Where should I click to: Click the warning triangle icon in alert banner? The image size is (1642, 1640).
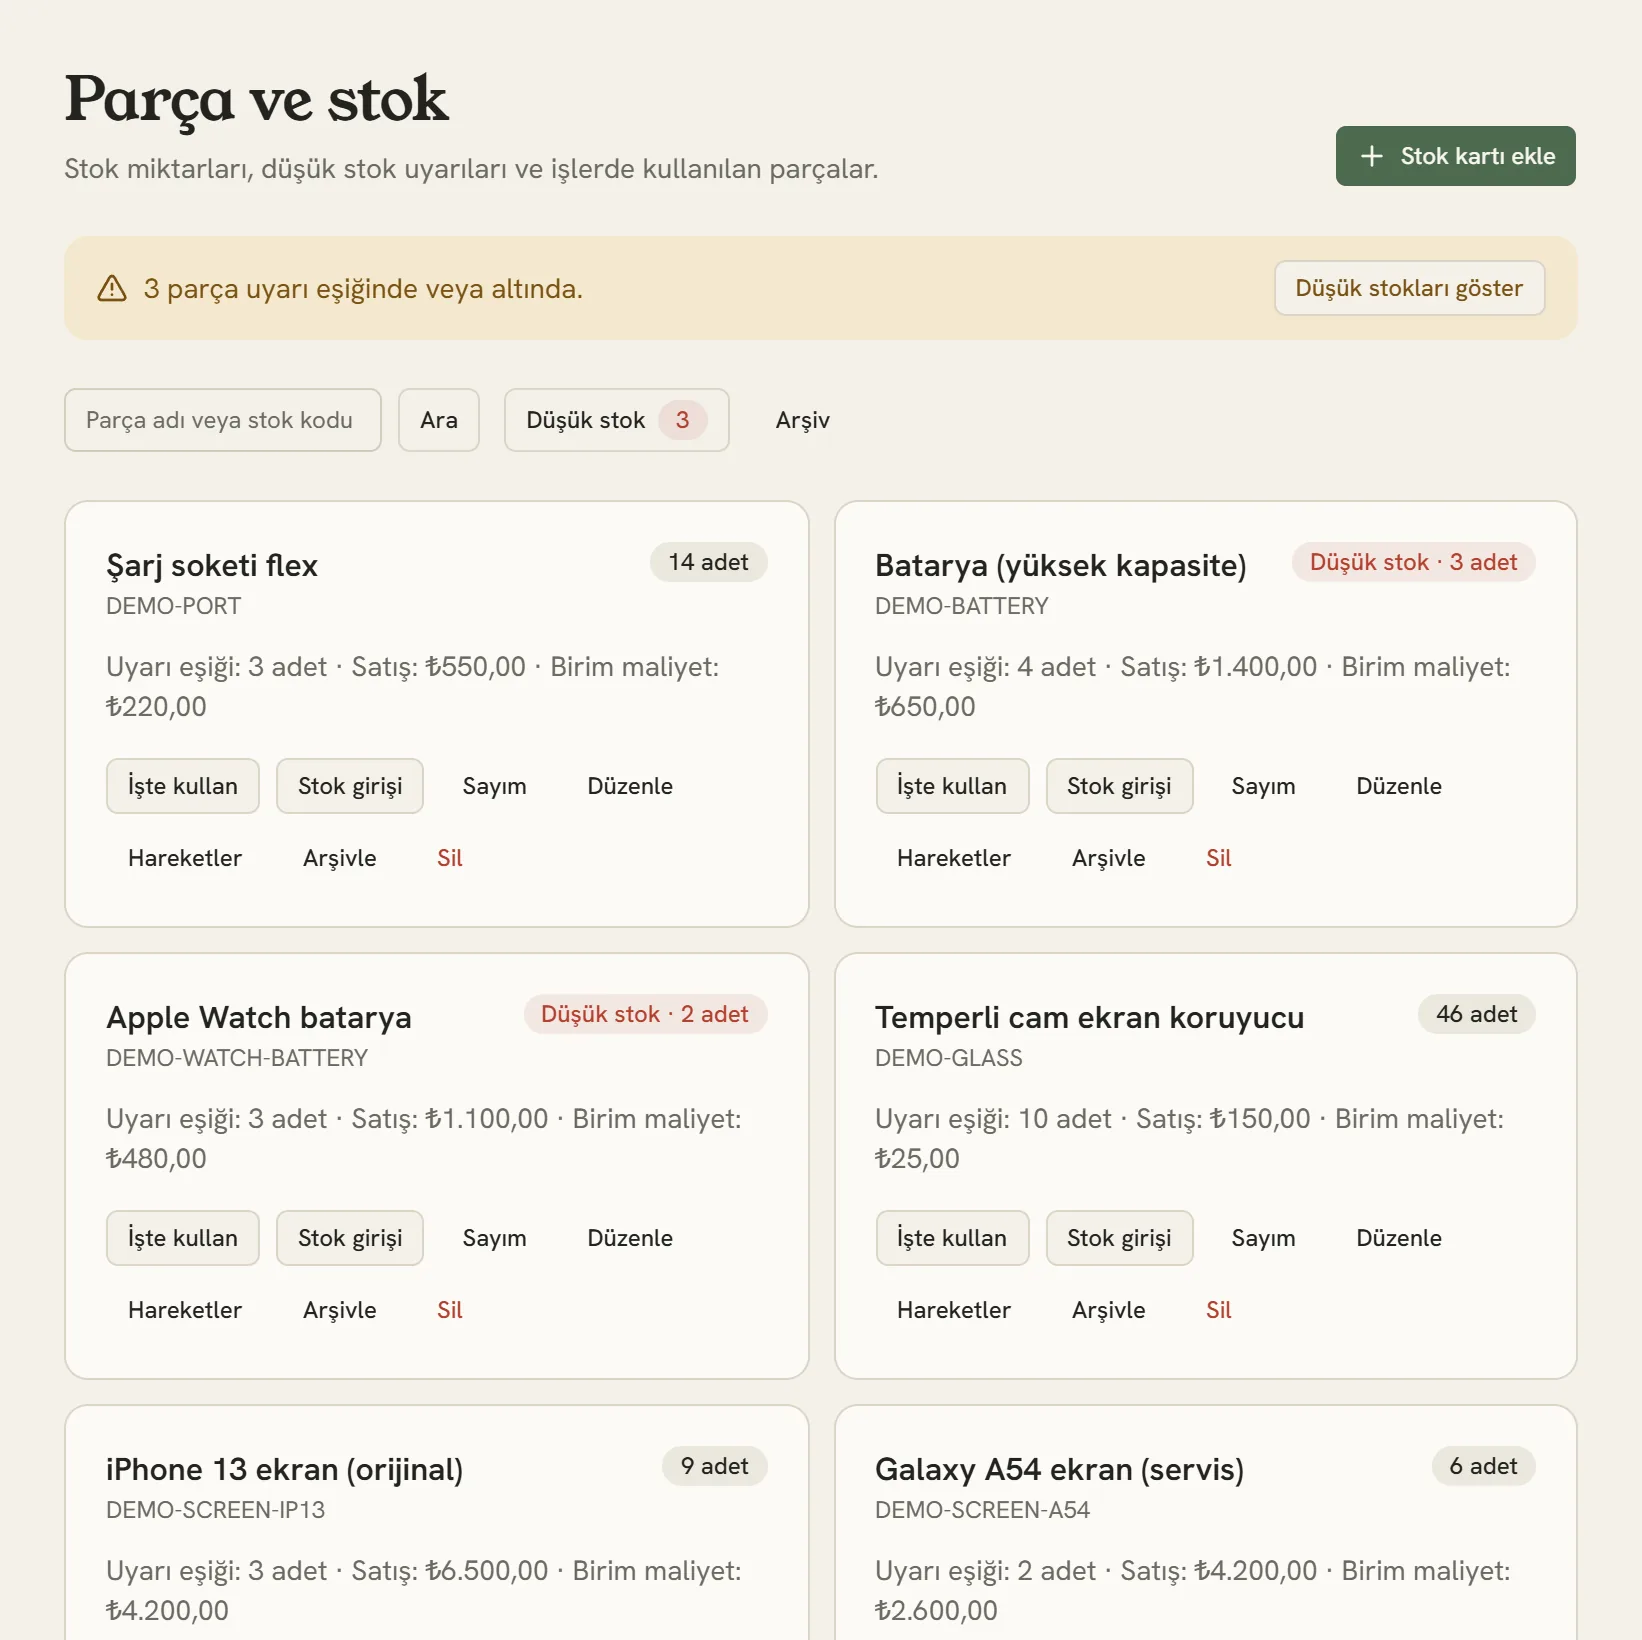click(112, 288)
